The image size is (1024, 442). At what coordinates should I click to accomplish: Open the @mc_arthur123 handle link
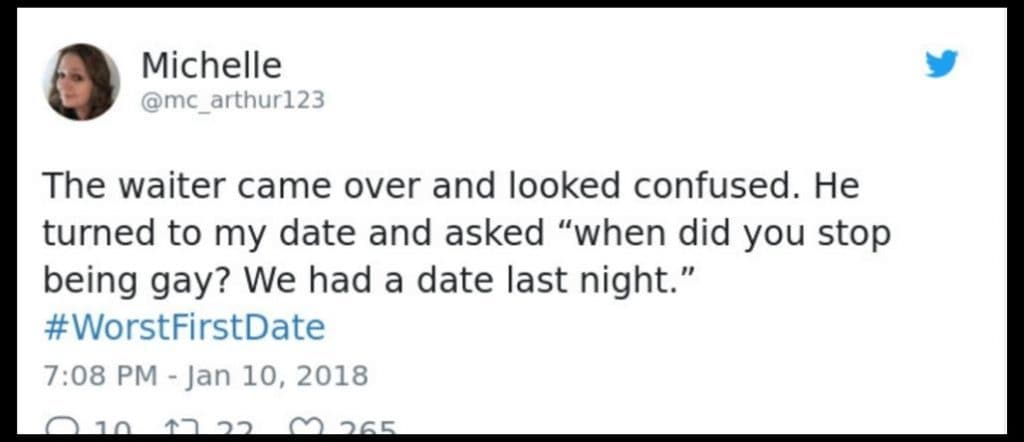(233, 101)
